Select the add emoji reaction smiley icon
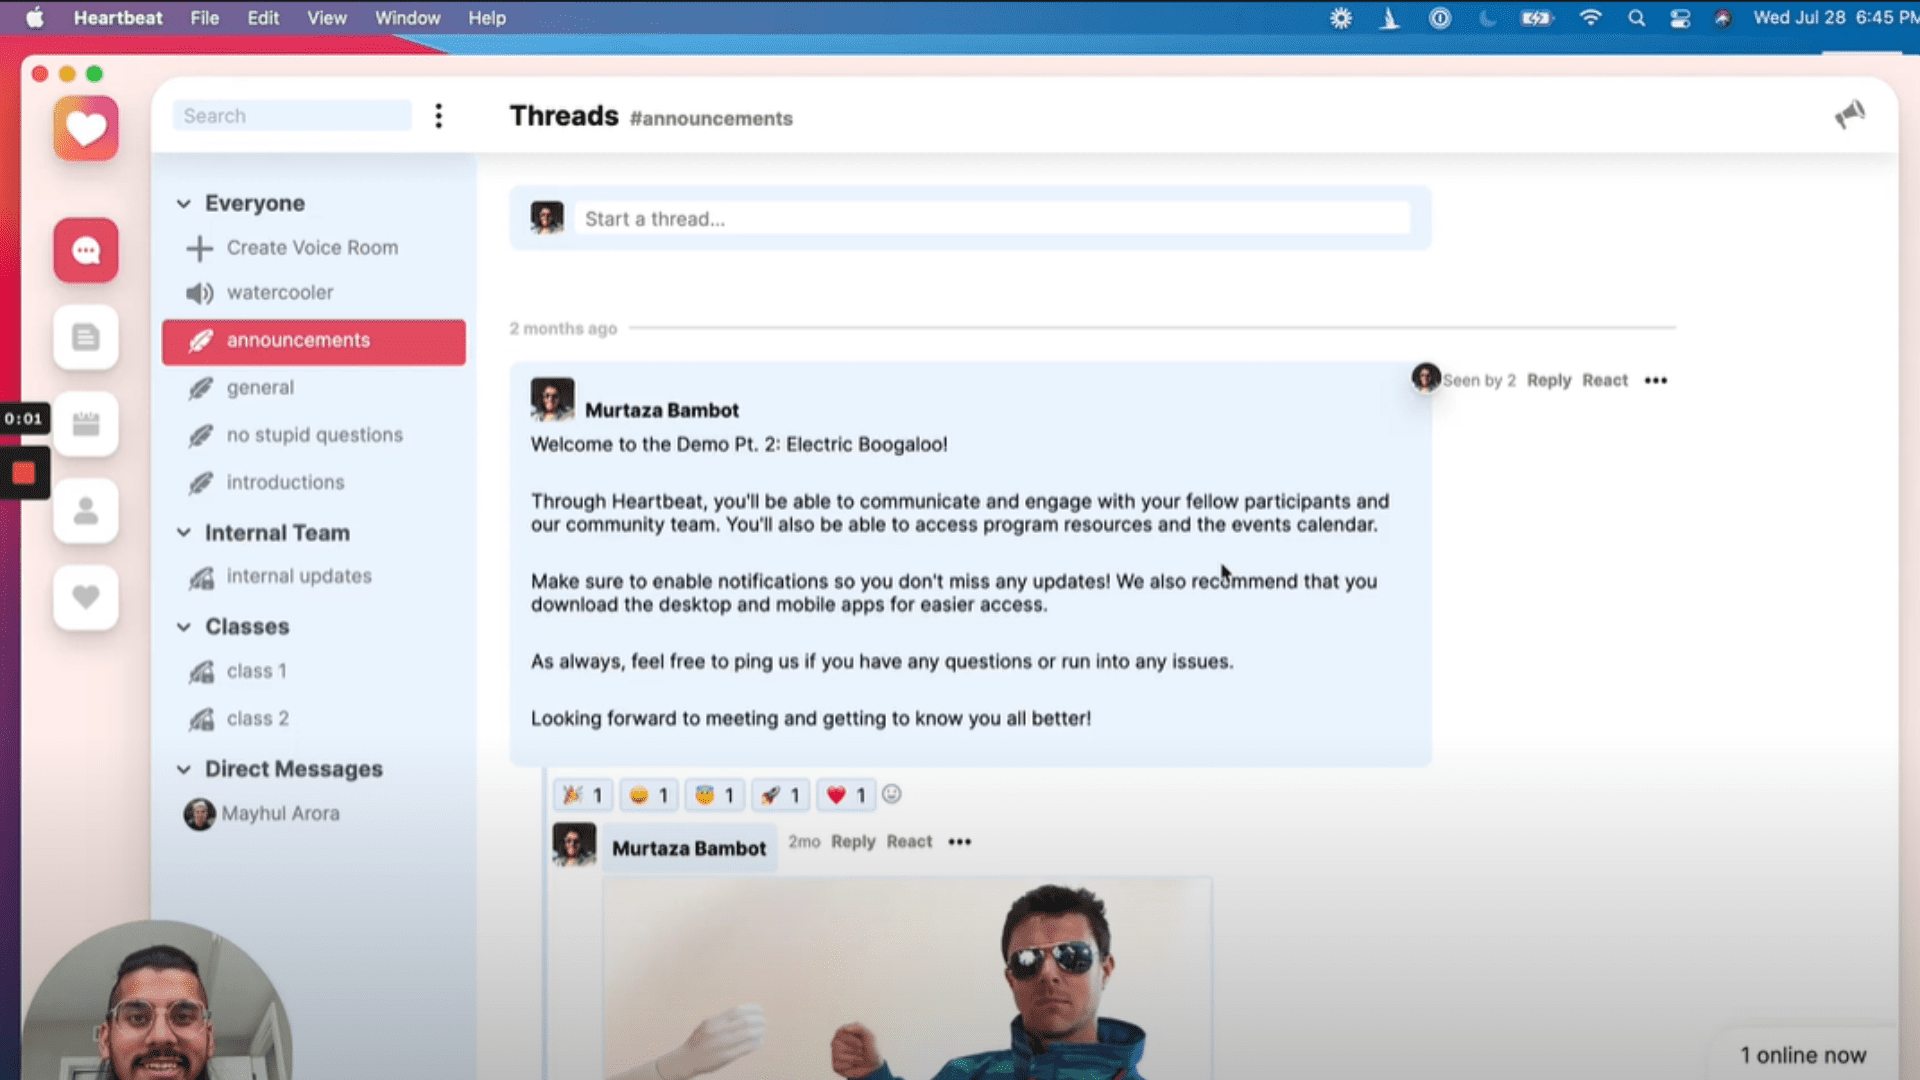 pyautogui.click(x=893, y=794)
